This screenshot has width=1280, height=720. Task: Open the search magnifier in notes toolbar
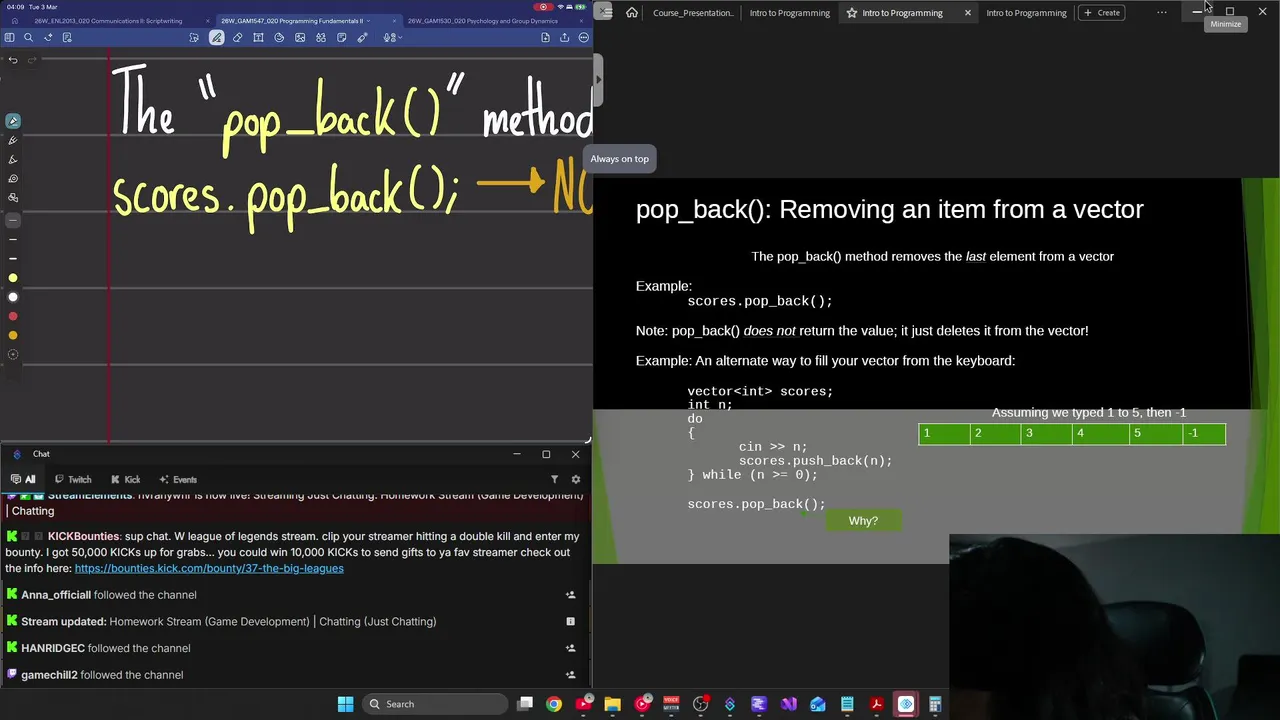(x=28, y=37)
